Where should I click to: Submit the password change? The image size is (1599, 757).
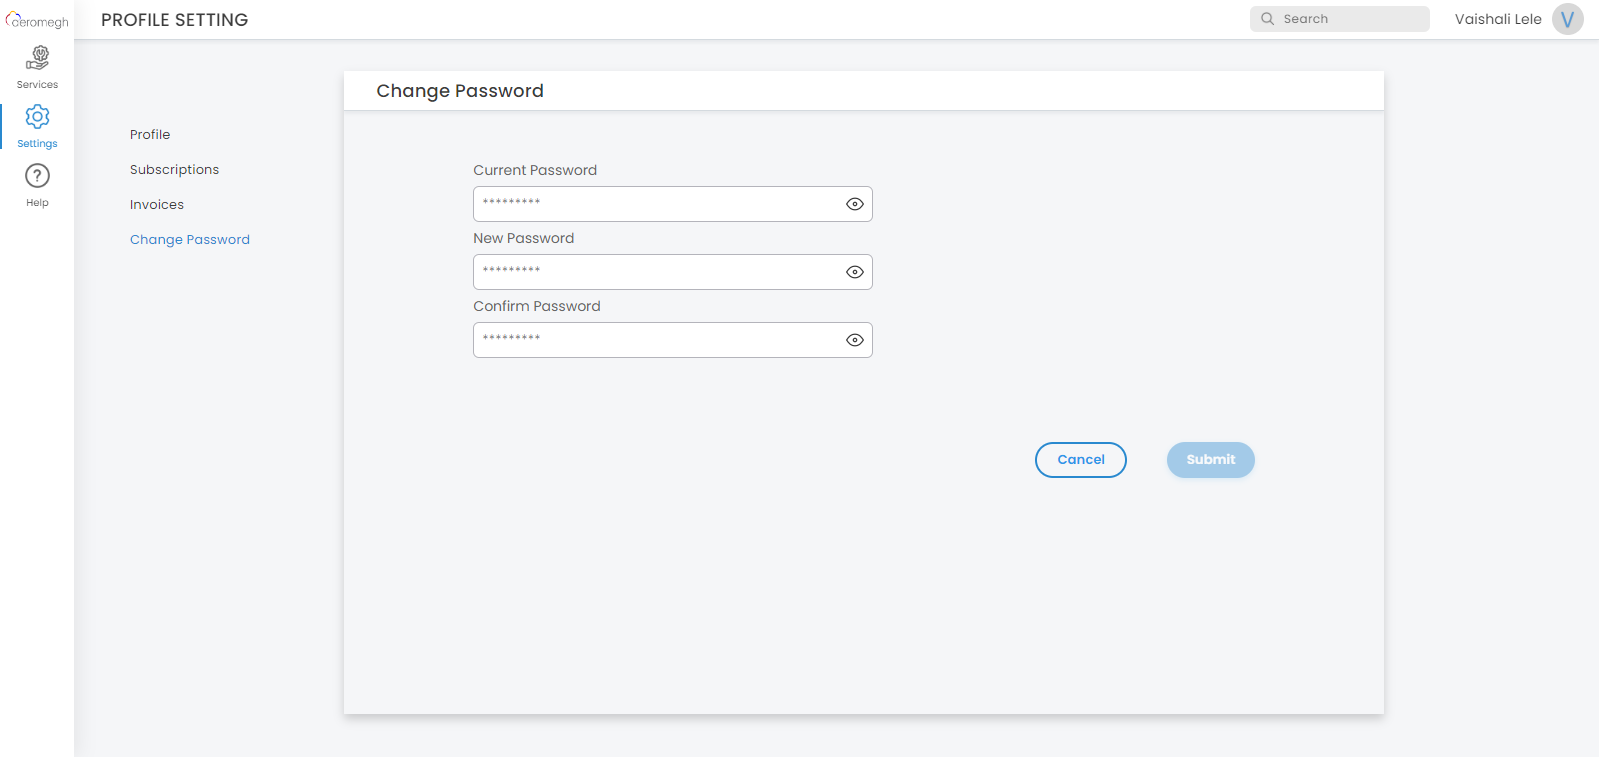1210,460
